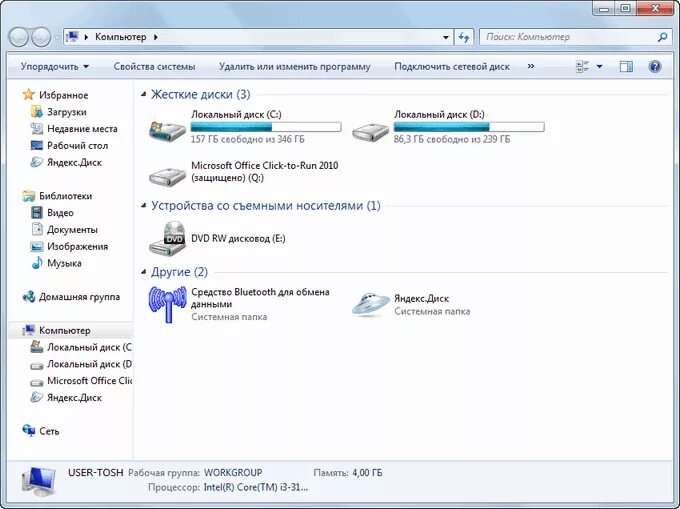
Task: Click Удалить или изменить программу
Action: tap(294, 66)
